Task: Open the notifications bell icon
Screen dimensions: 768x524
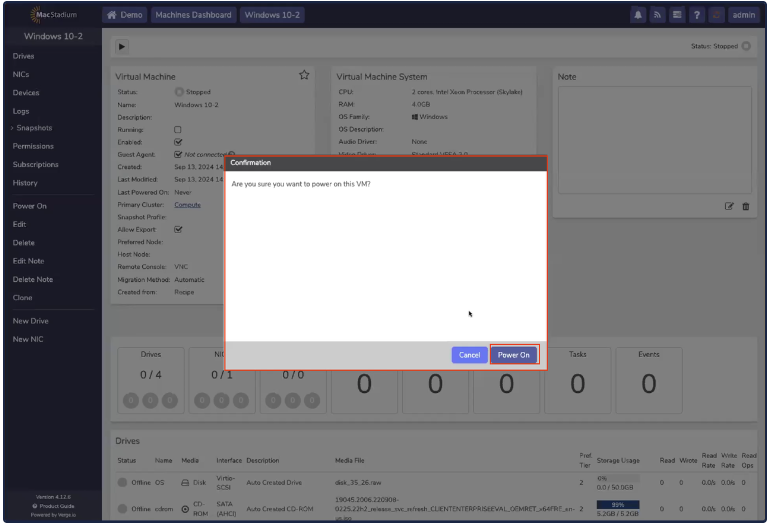Action: pos(638,15)
